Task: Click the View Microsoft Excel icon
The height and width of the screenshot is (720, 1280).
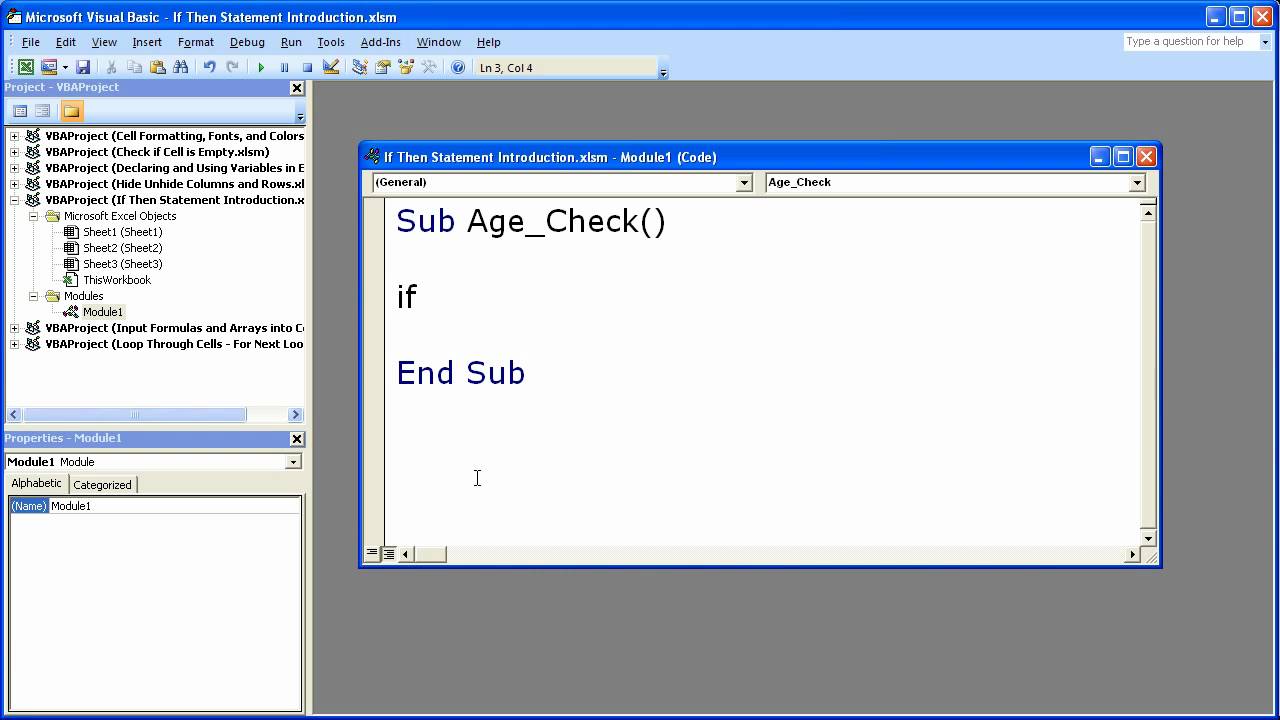Action: (x=26, y=67)
